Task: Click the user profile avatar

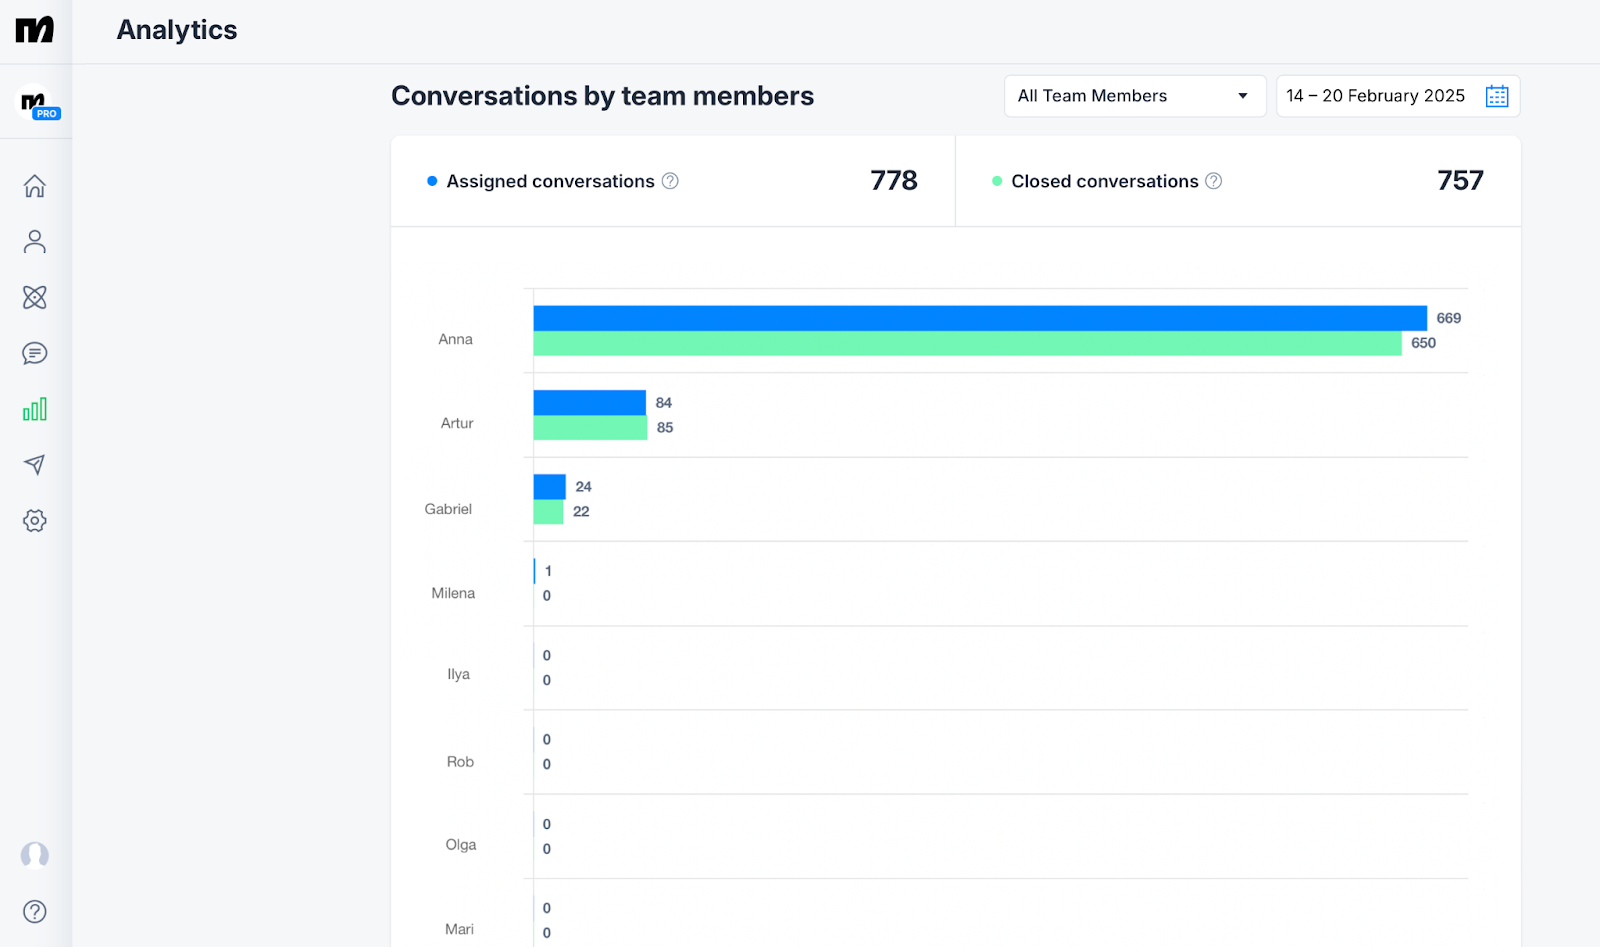Action: pos(35,855)
